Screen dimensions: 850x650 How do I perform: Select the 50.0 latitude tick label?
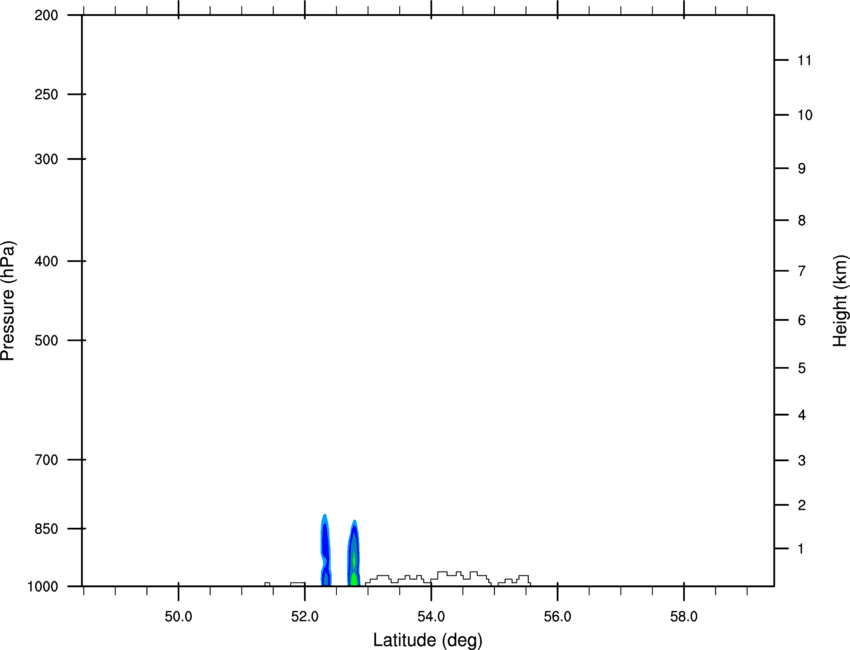[178, 617]
